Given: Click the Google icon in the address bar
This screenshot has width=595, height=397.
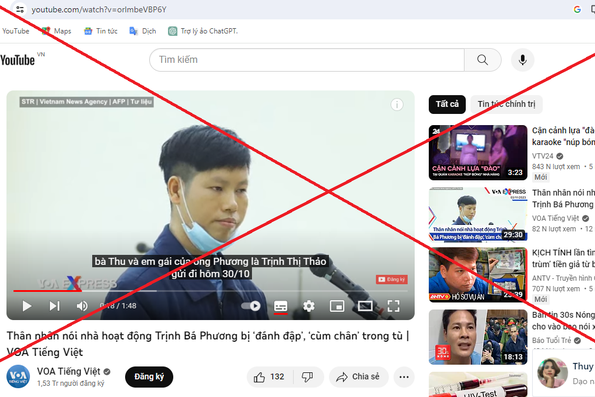Looking at the screenshot, I should tap(577, 9).
